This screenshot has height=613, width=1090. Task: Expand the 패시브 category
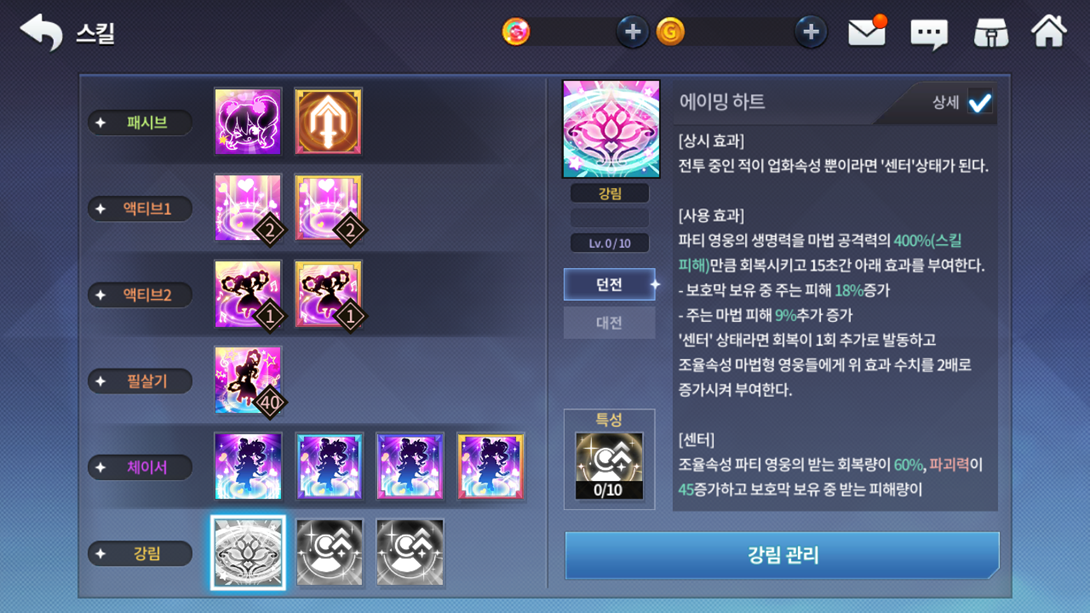coord(140,122)
